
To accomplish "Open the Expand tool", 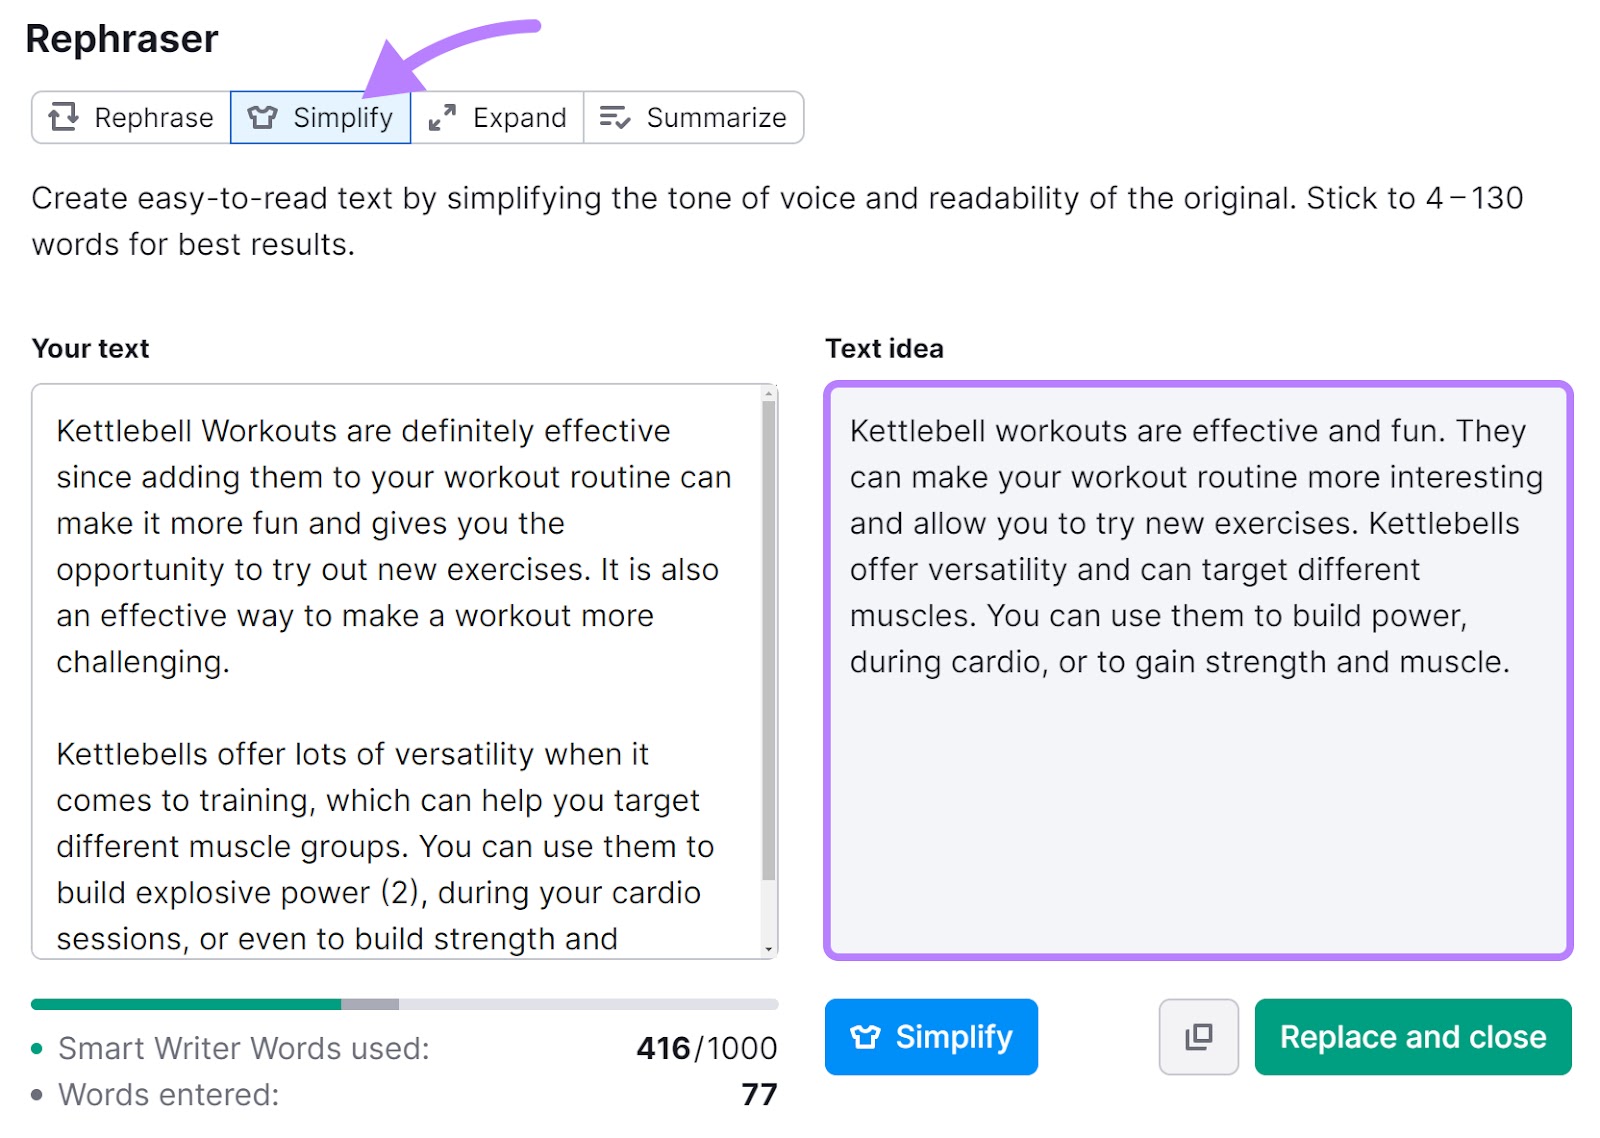I will (x=497, y=117).
